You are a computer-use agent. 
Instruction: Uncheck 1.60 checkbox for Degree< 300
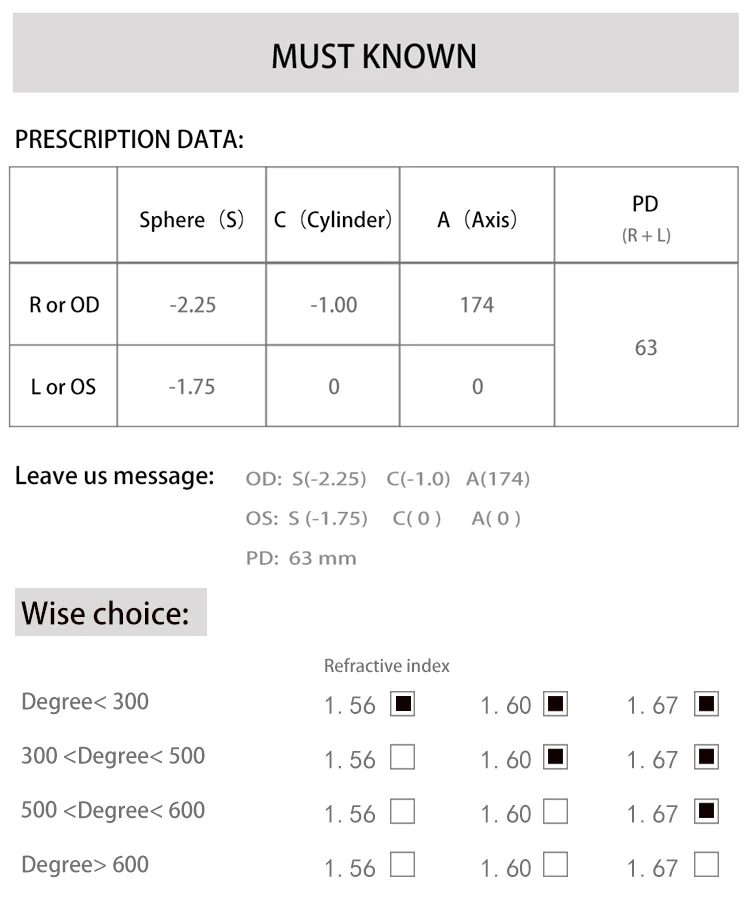coord(555,704)
